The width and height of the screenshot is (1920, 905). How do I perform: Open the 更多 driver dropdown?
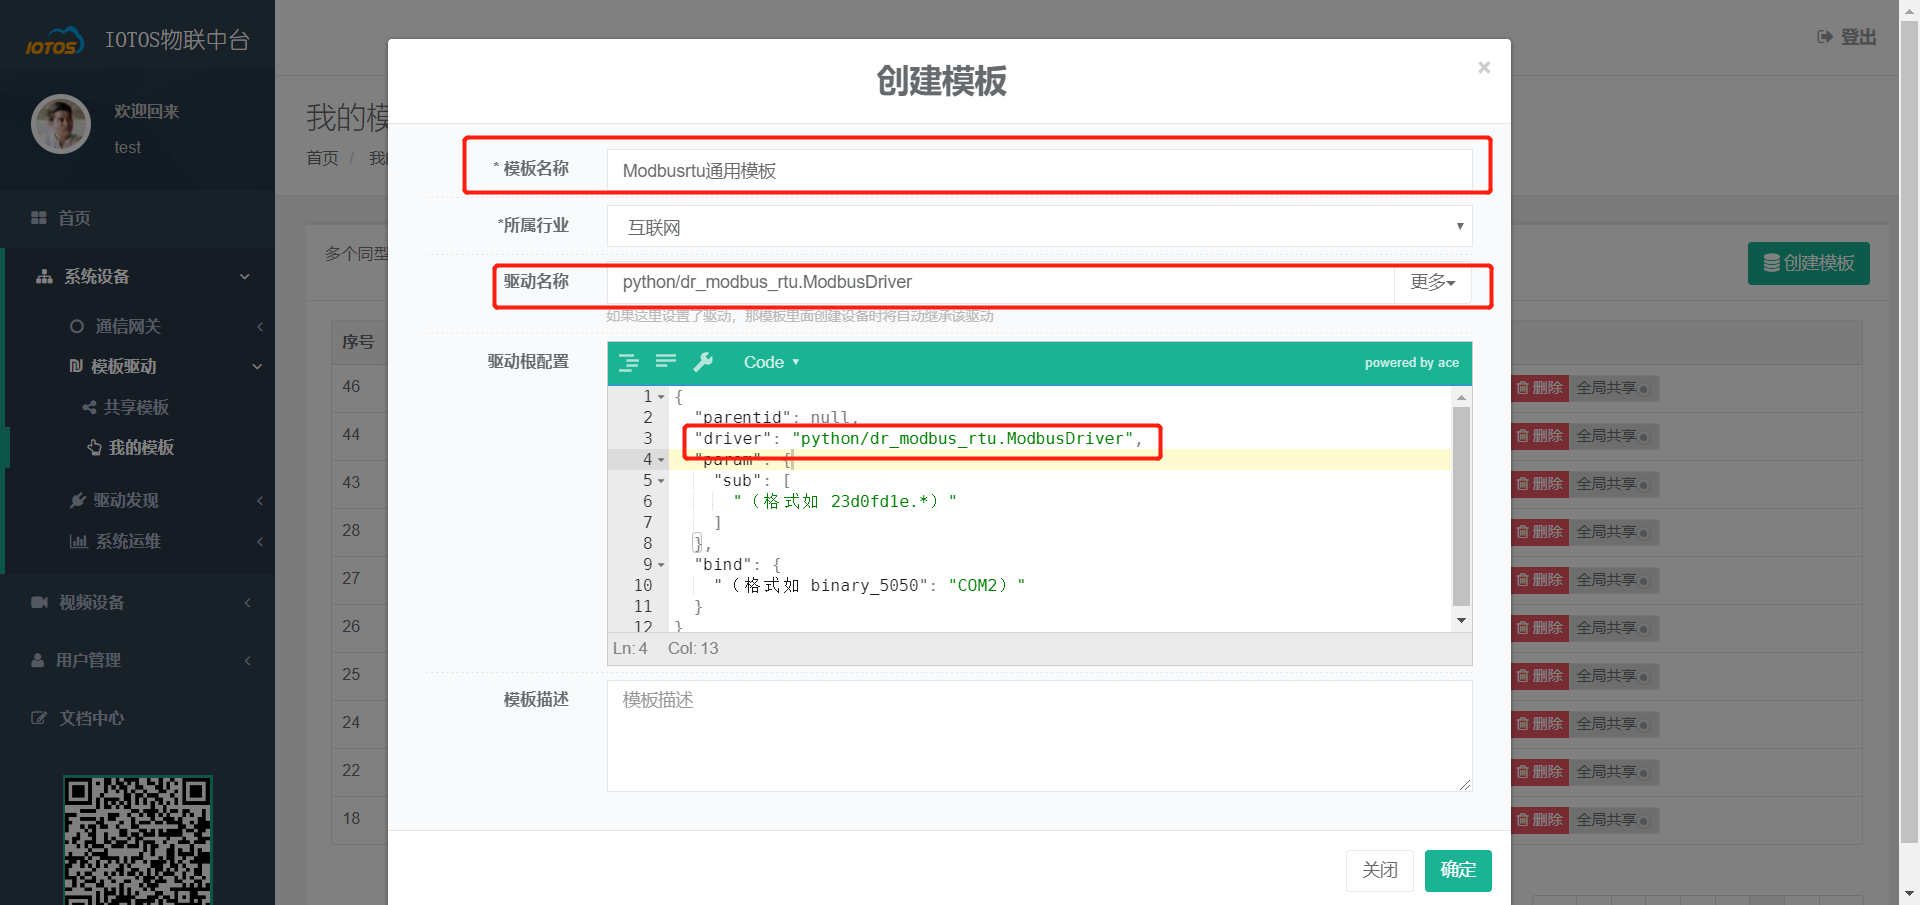coord(1432,282)
